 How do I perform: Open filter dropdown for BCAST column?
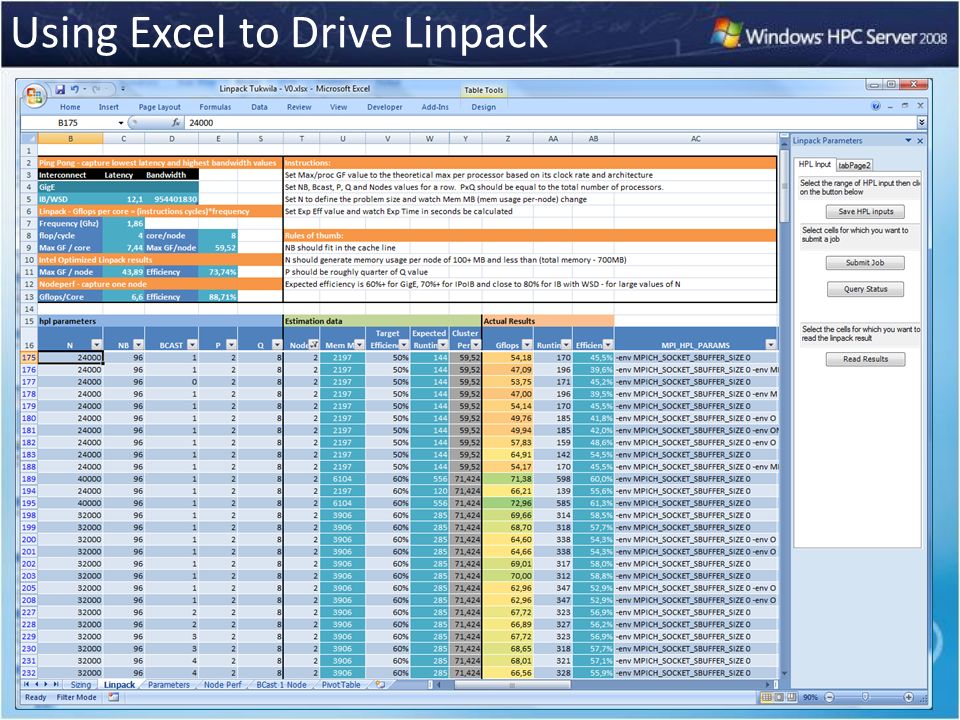pos(192,345)
